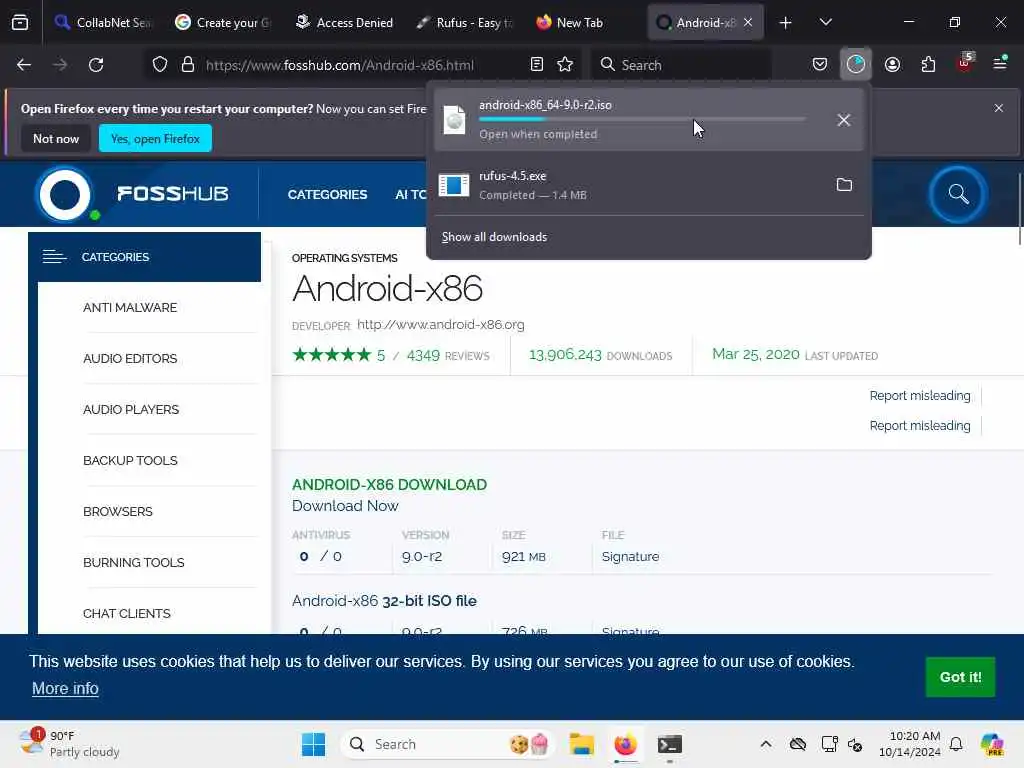Click Android-x86 32-bit ISO file link
1024x768 pixels.
[384, 601]
